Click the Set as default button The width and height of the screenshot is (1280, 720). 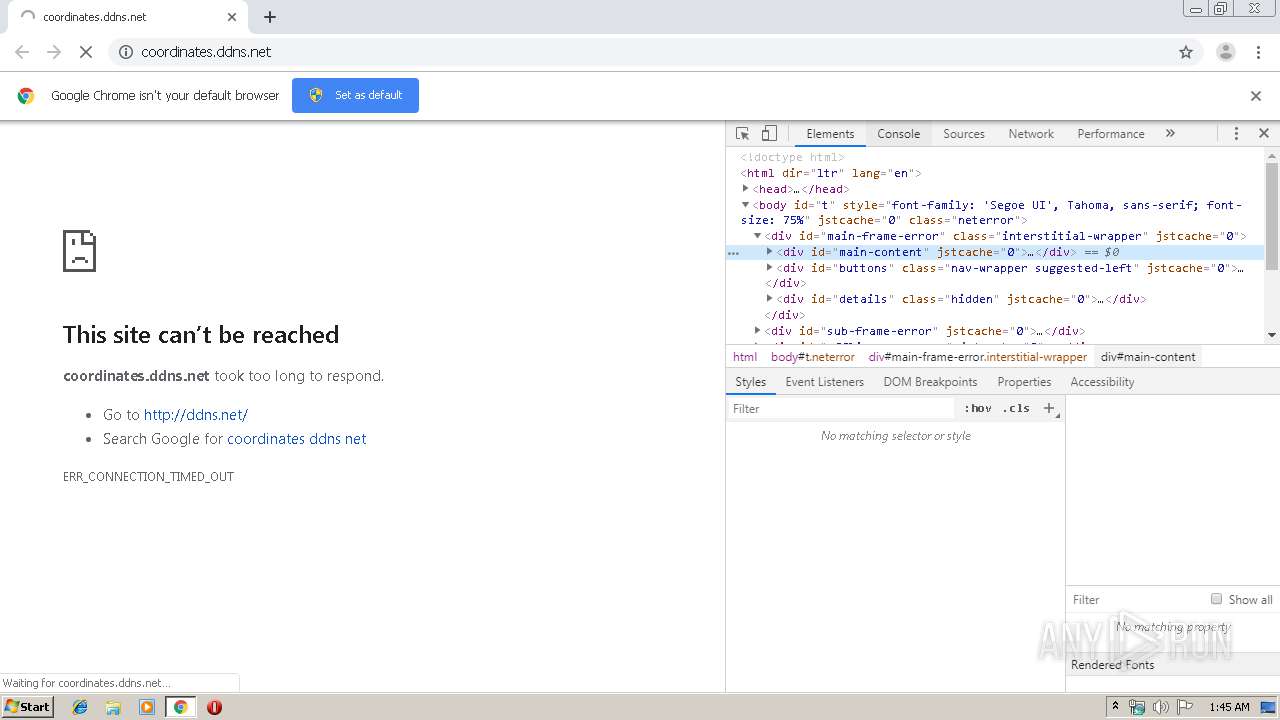click(x=355, y=95)
